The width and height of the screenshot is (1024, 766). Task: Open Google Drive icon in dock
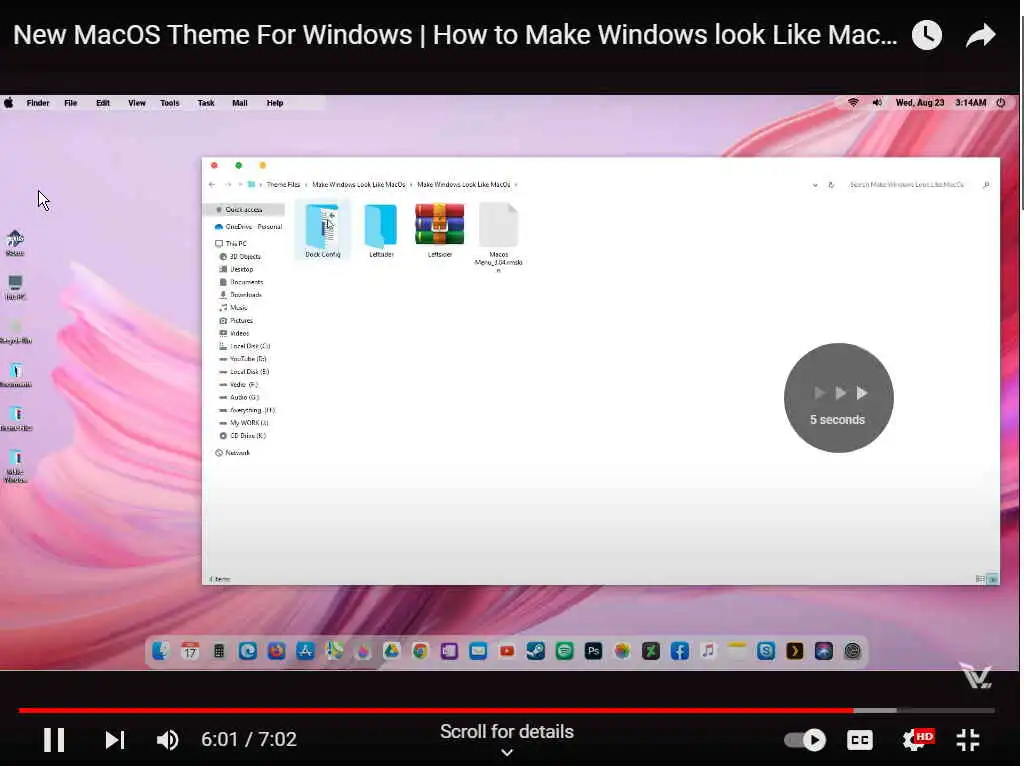tap(392, 651)
